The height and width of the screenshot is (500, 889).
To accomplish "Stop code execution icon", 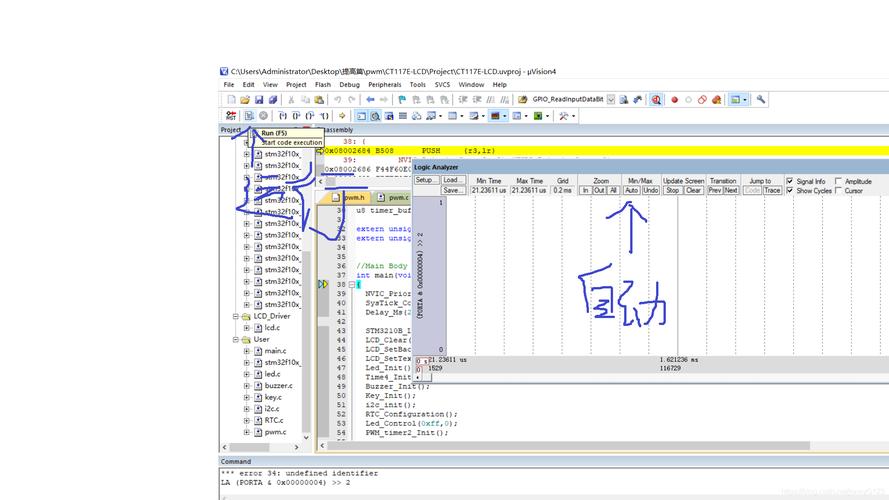I will [264, 116].
